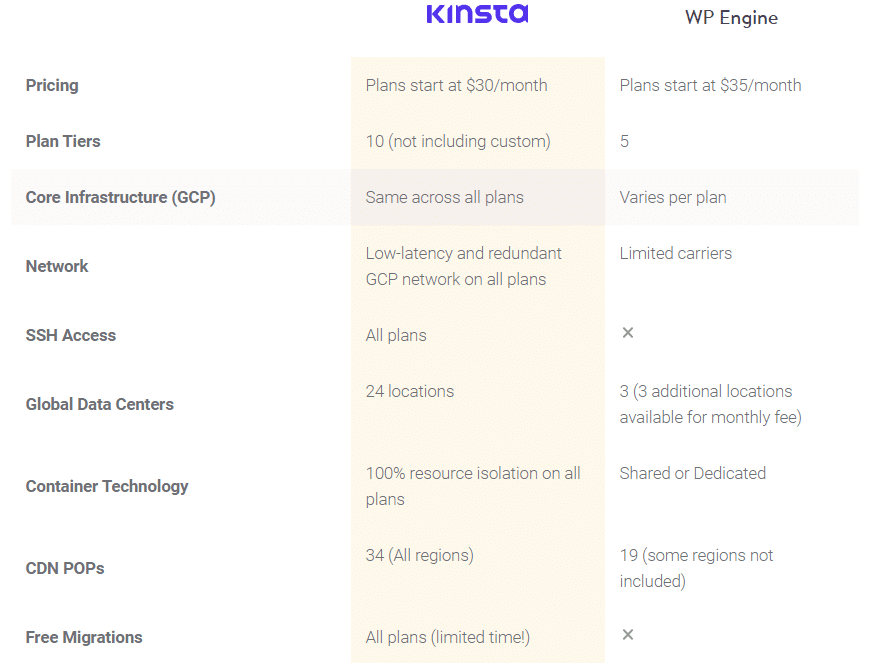Click "All plans (limited time!)" text

coord(448,637)
